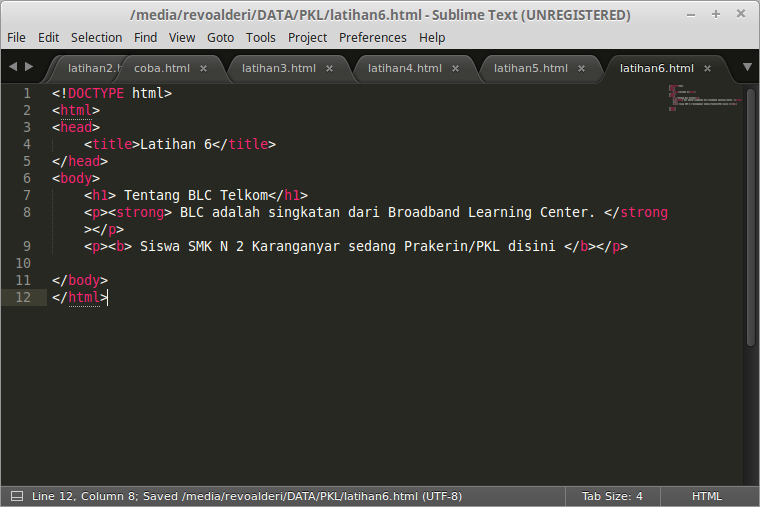760x507 pixels.
Task: Click line number 10 in the gutter
Action: (23, 263)
